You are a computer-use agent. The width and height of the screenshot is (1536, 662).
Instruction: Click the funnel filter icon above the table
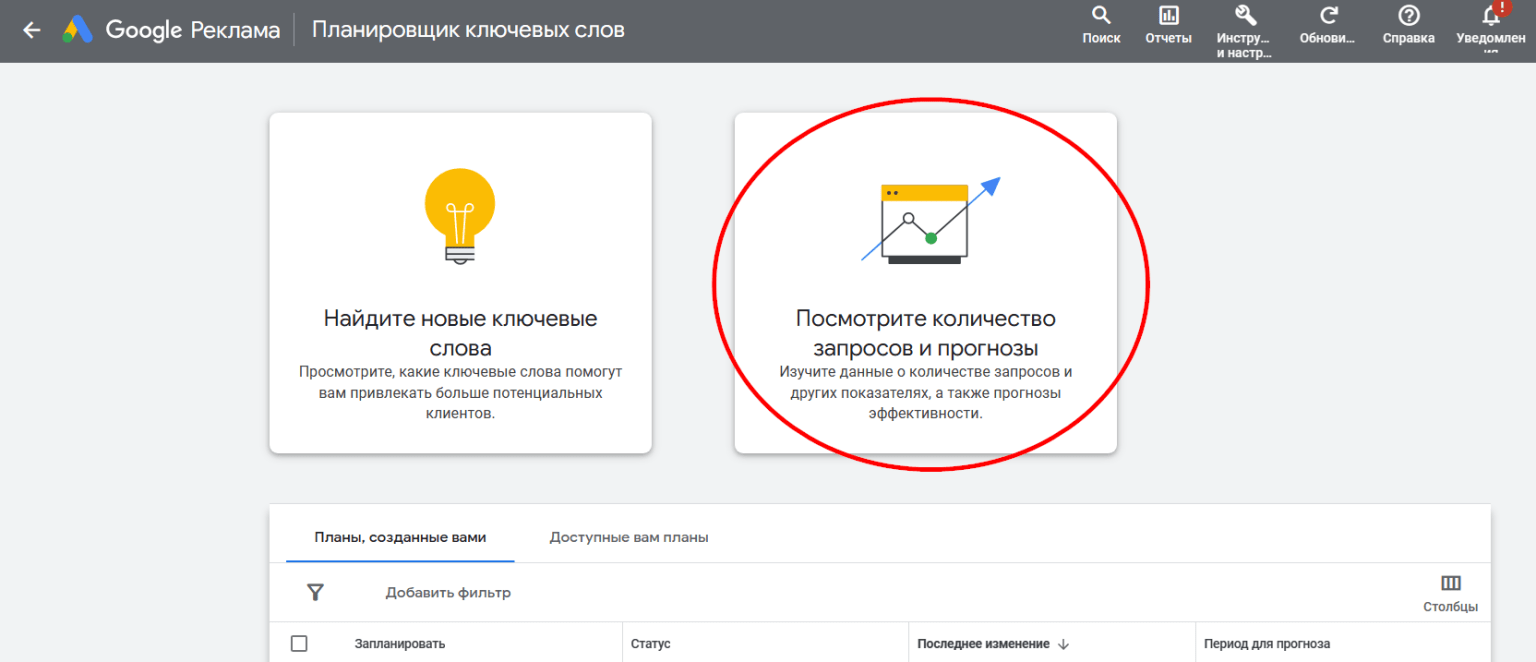tap(316, 592)
